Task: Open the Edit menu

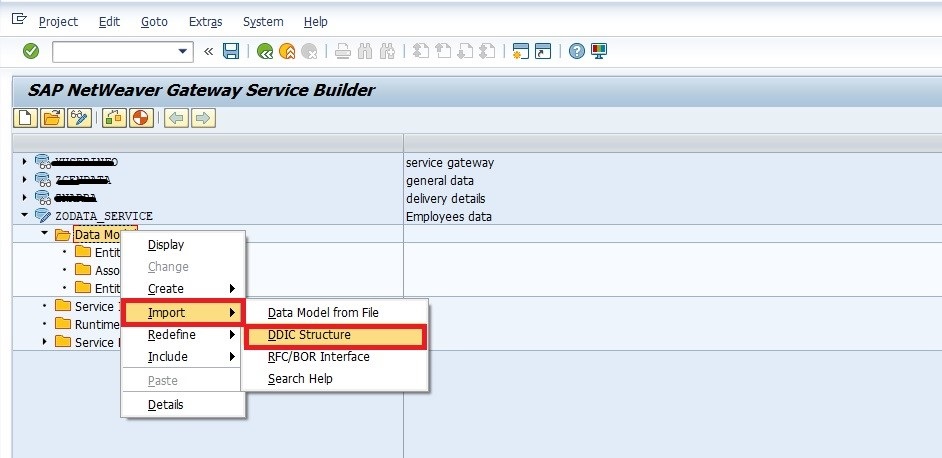Action: pos(109,22)
